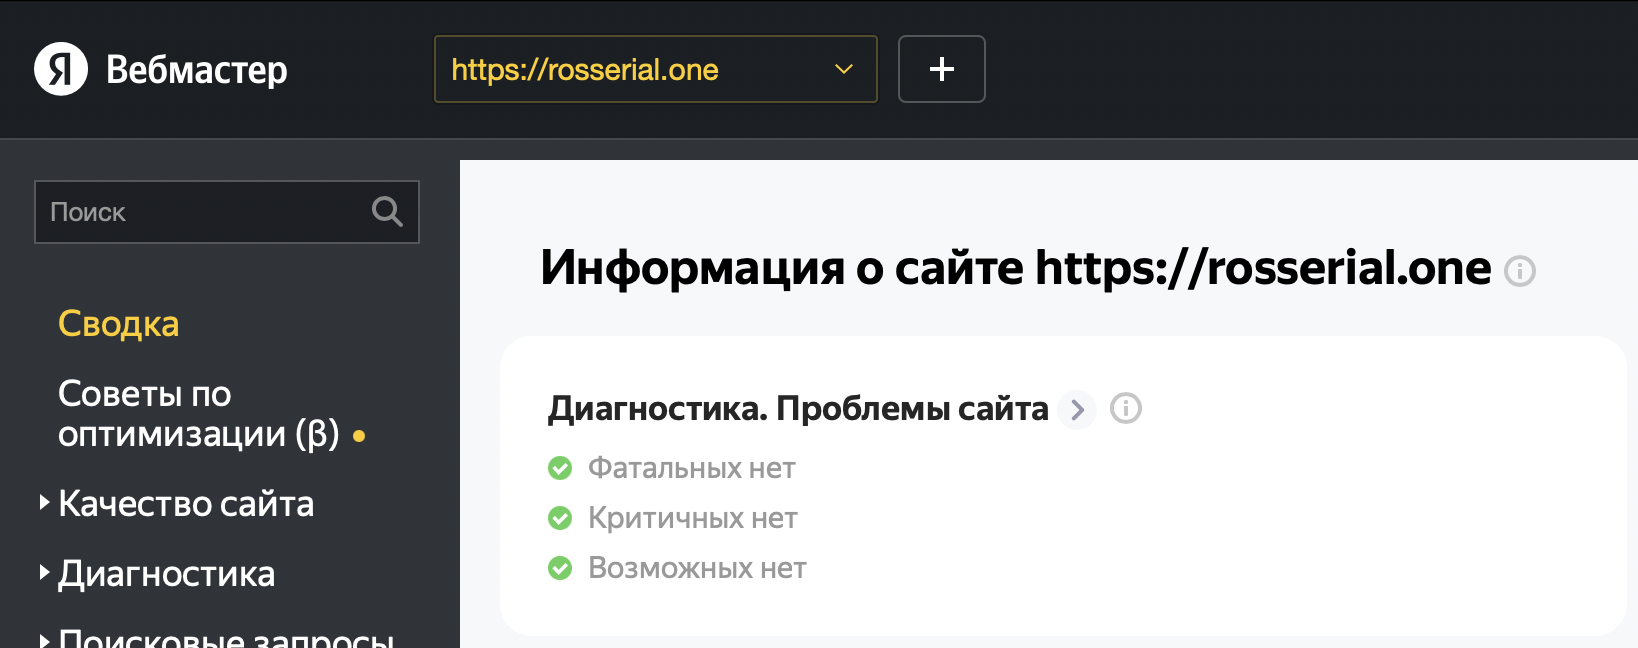Click the Возможных нет status text
This screenshot has height=648, width=1638.
tap(697, 568)
